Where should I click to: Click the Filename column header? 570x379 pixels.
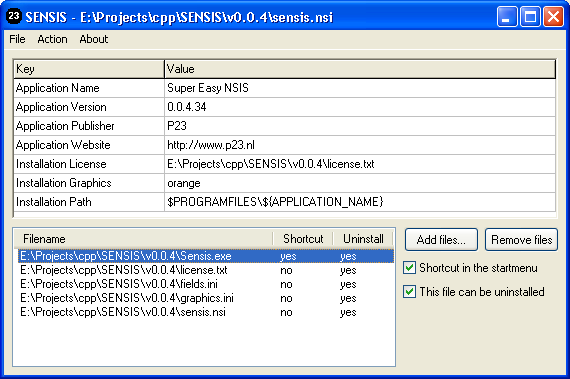click(x=143, y=239)
